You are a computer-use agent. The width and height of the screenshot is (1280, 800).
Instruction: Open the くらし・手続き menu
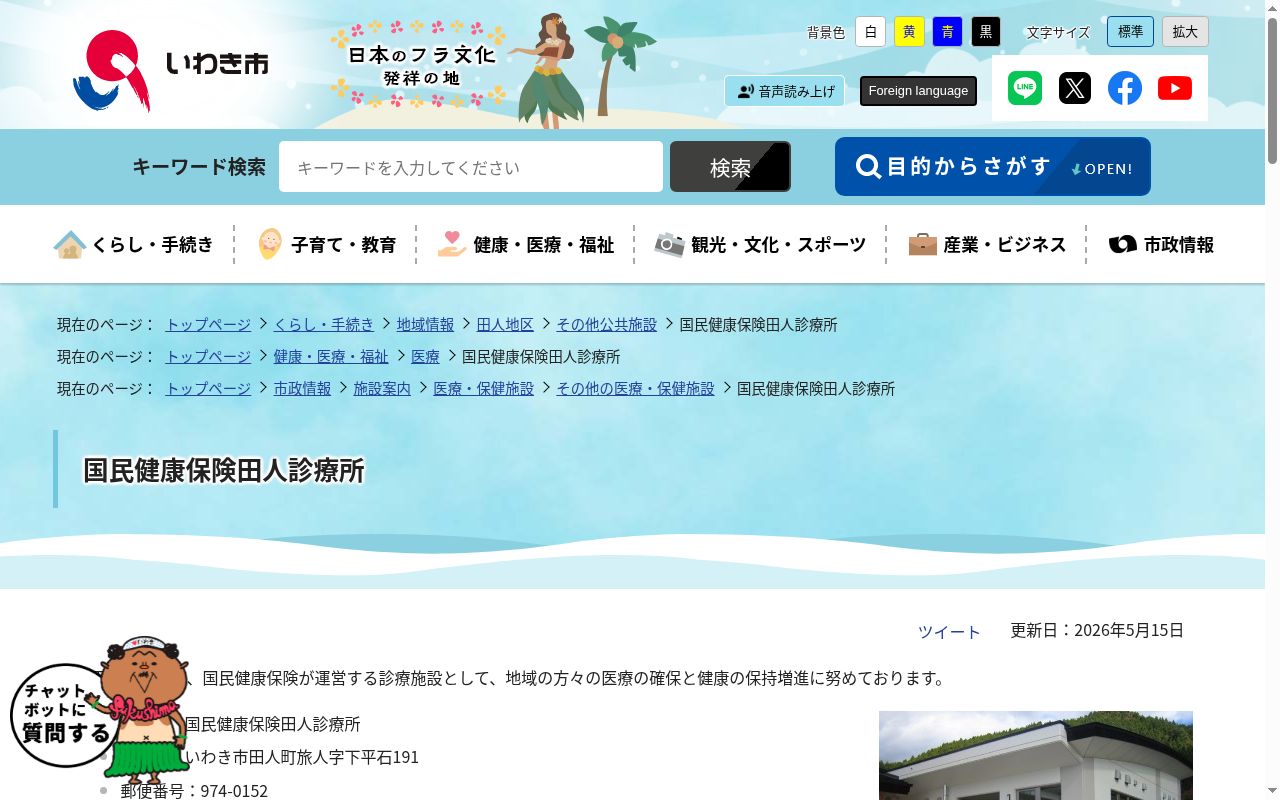click(x=133, y=244)
